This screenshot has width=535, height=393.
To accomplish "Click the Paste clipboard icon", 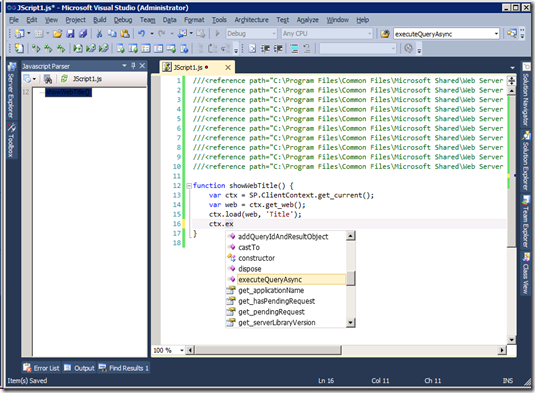I will [125, 33].
